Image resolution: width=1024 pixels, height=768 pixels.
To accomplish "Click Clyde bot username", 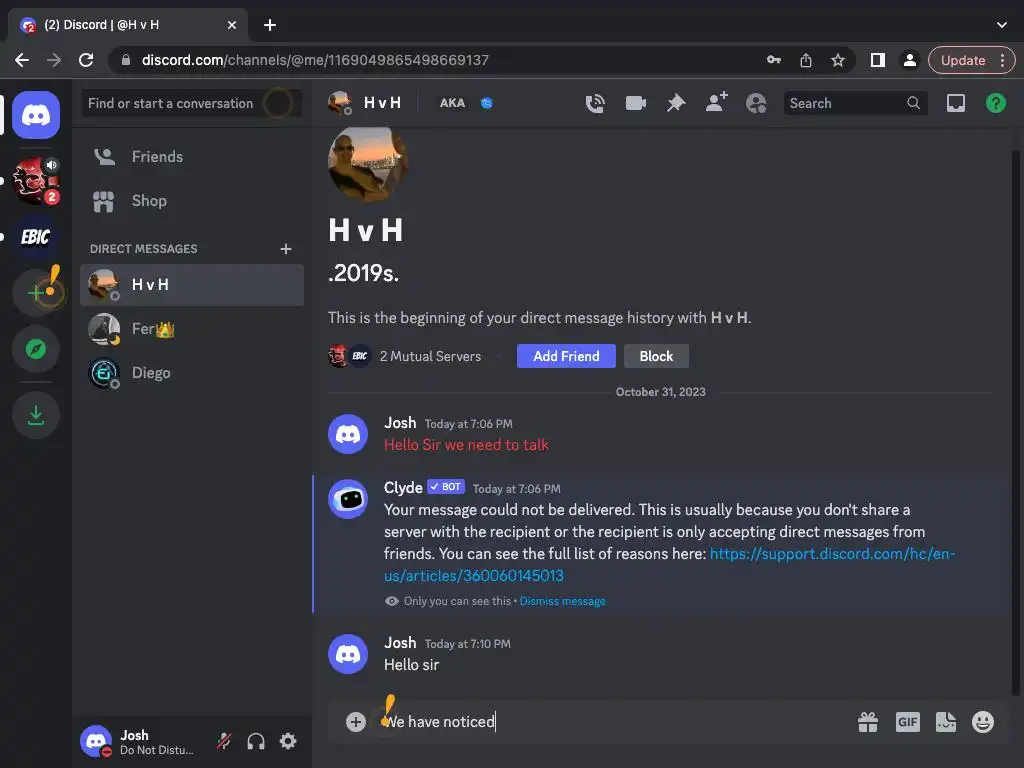I will (403, 488).
